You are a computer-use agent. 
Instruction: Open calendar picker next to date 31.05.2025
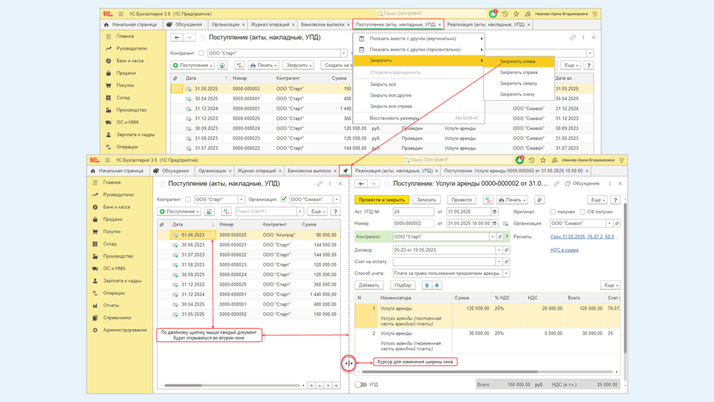[x=495, y=212]
